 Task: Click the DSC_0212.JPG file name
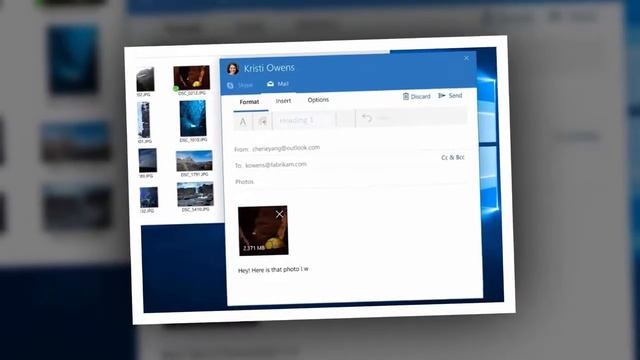(192, 93)
